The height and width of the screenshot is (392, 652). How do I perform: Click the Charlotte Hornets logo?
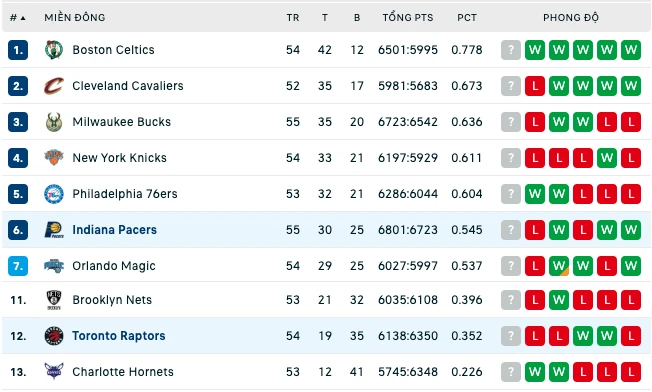click(54, 371)
